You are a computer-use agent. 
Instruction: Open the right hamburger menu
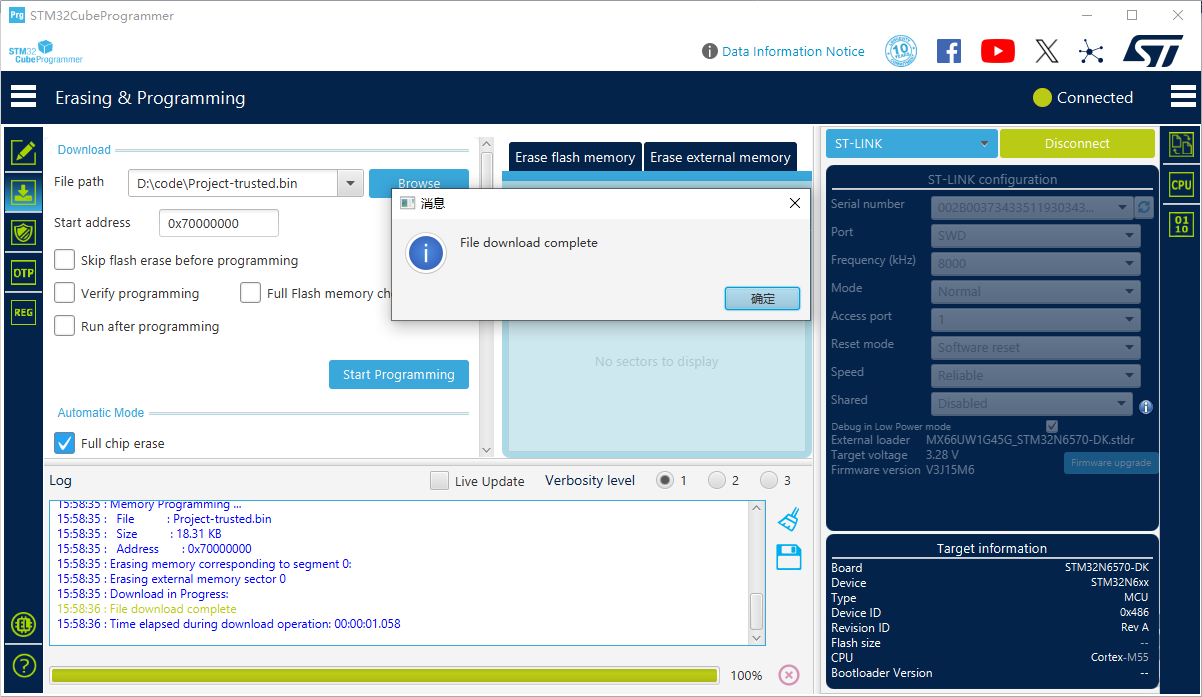[1183, 97]
